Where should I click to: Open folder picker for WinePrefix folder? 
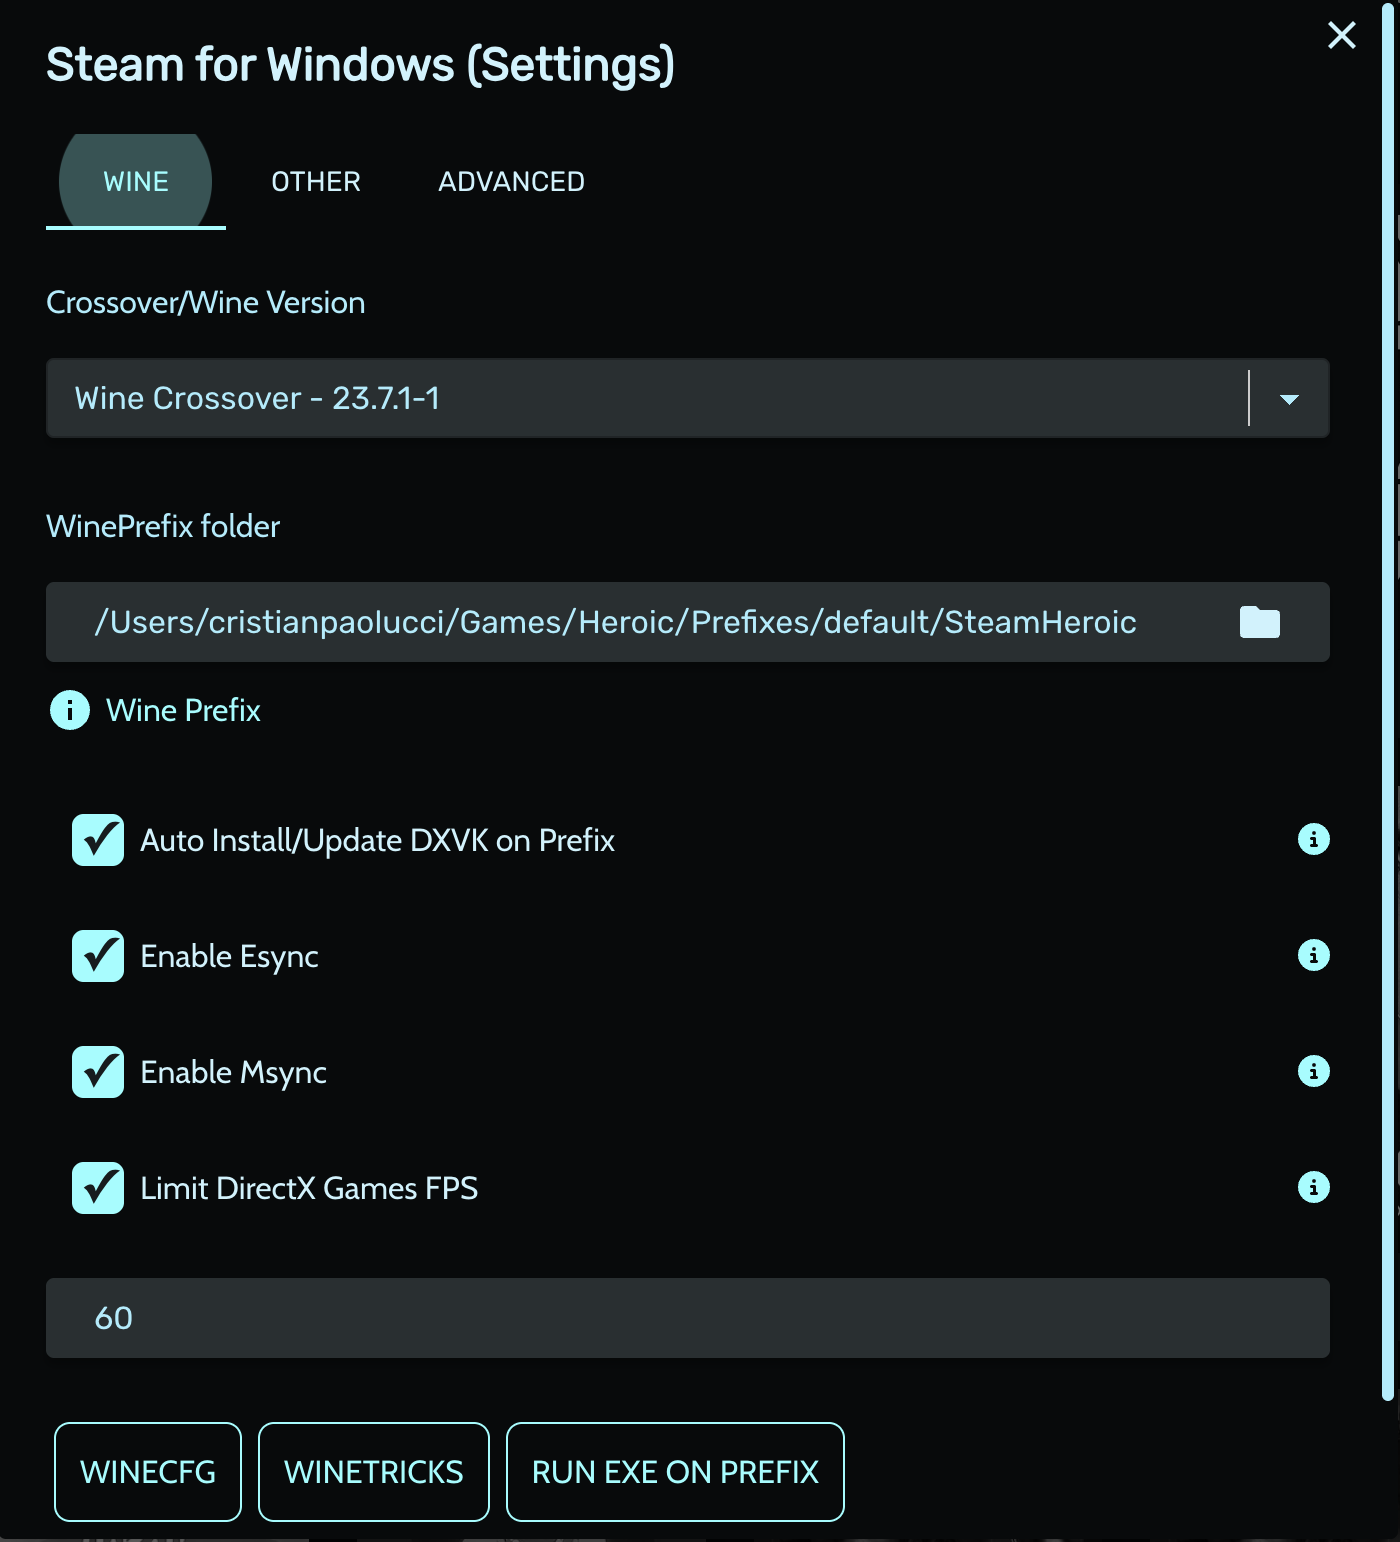1259,622
